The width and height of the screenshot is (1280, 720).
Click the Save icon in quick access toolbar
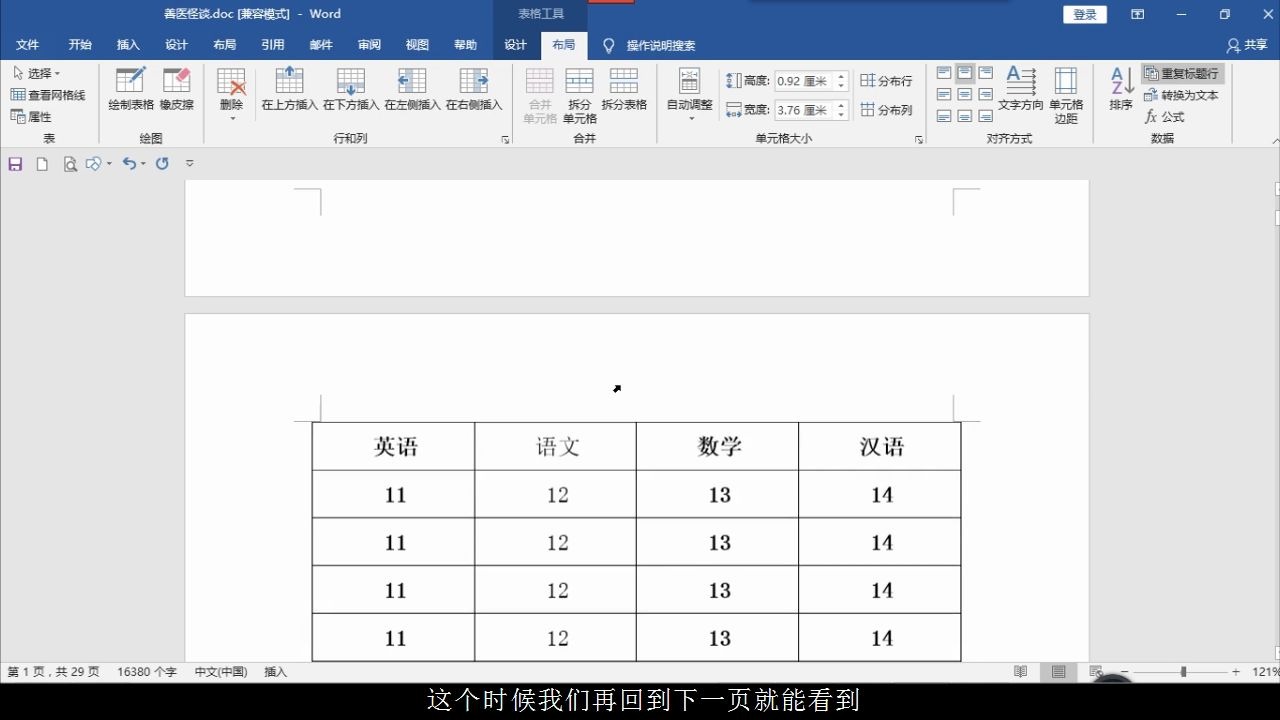[15, 164]
